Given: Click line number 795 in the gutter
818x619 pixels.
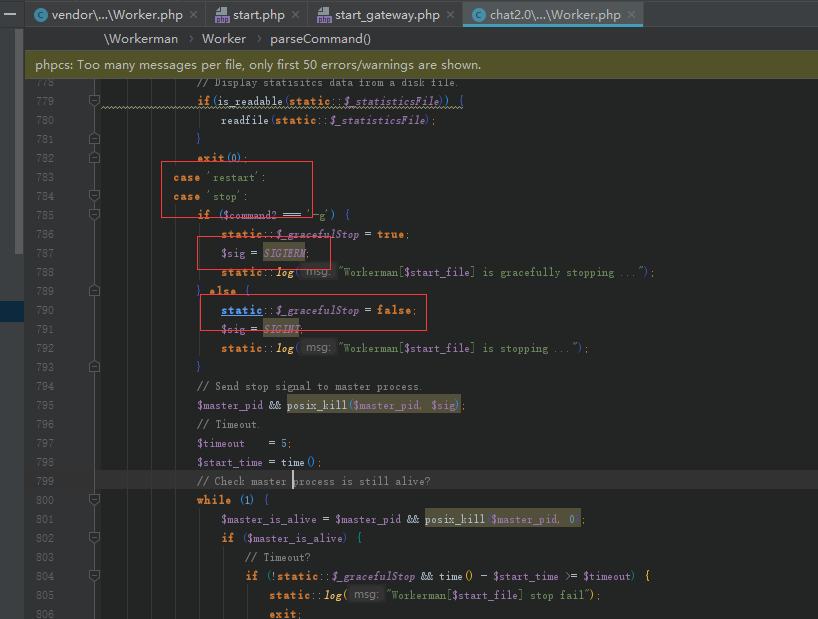Looking at the screenshot, I should click(x=45, y=405).
